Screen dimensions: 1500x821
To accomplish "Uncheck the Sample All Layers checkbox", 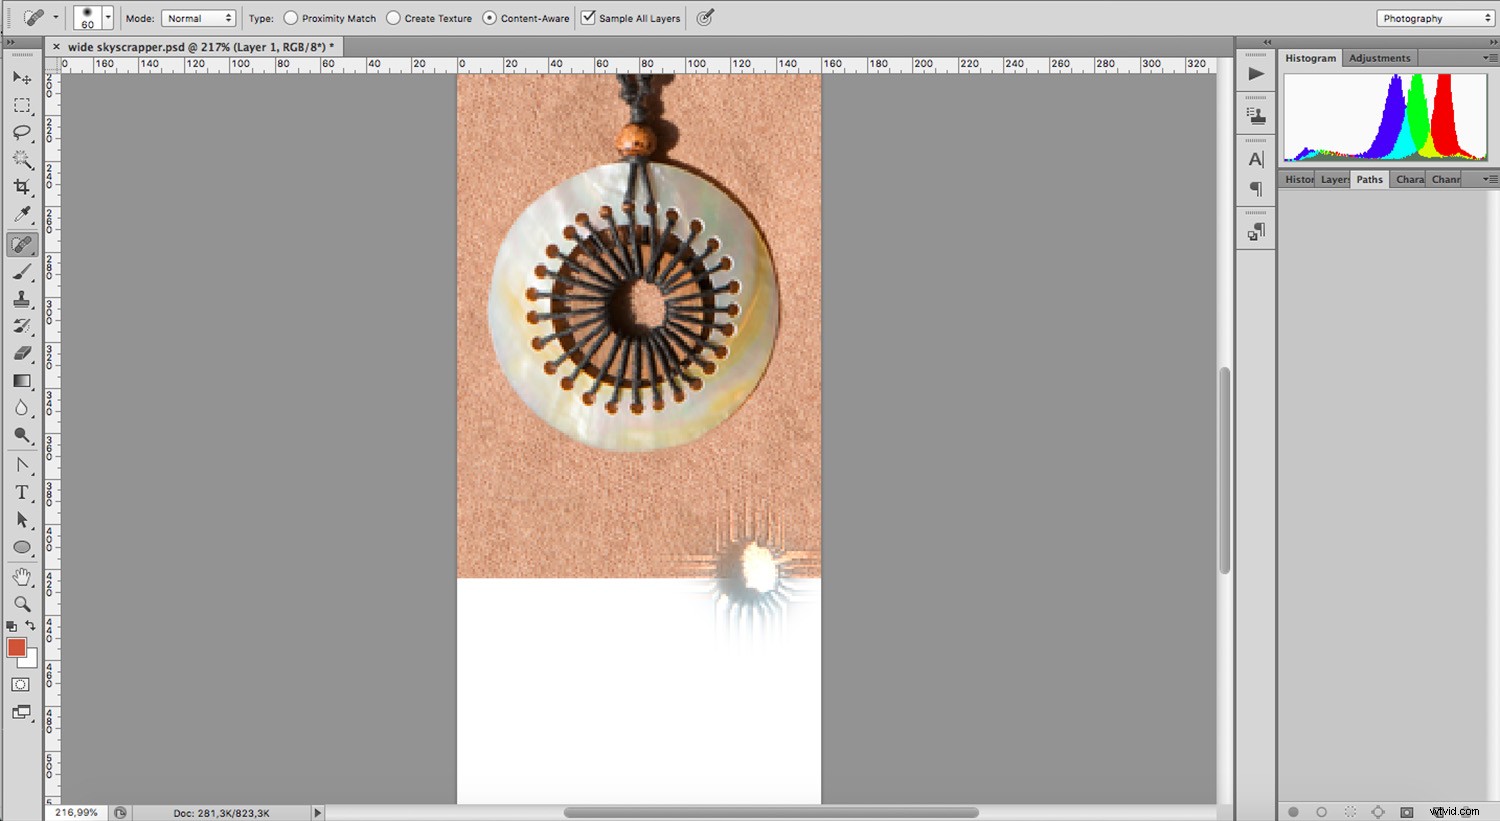I will coord(589,17).
